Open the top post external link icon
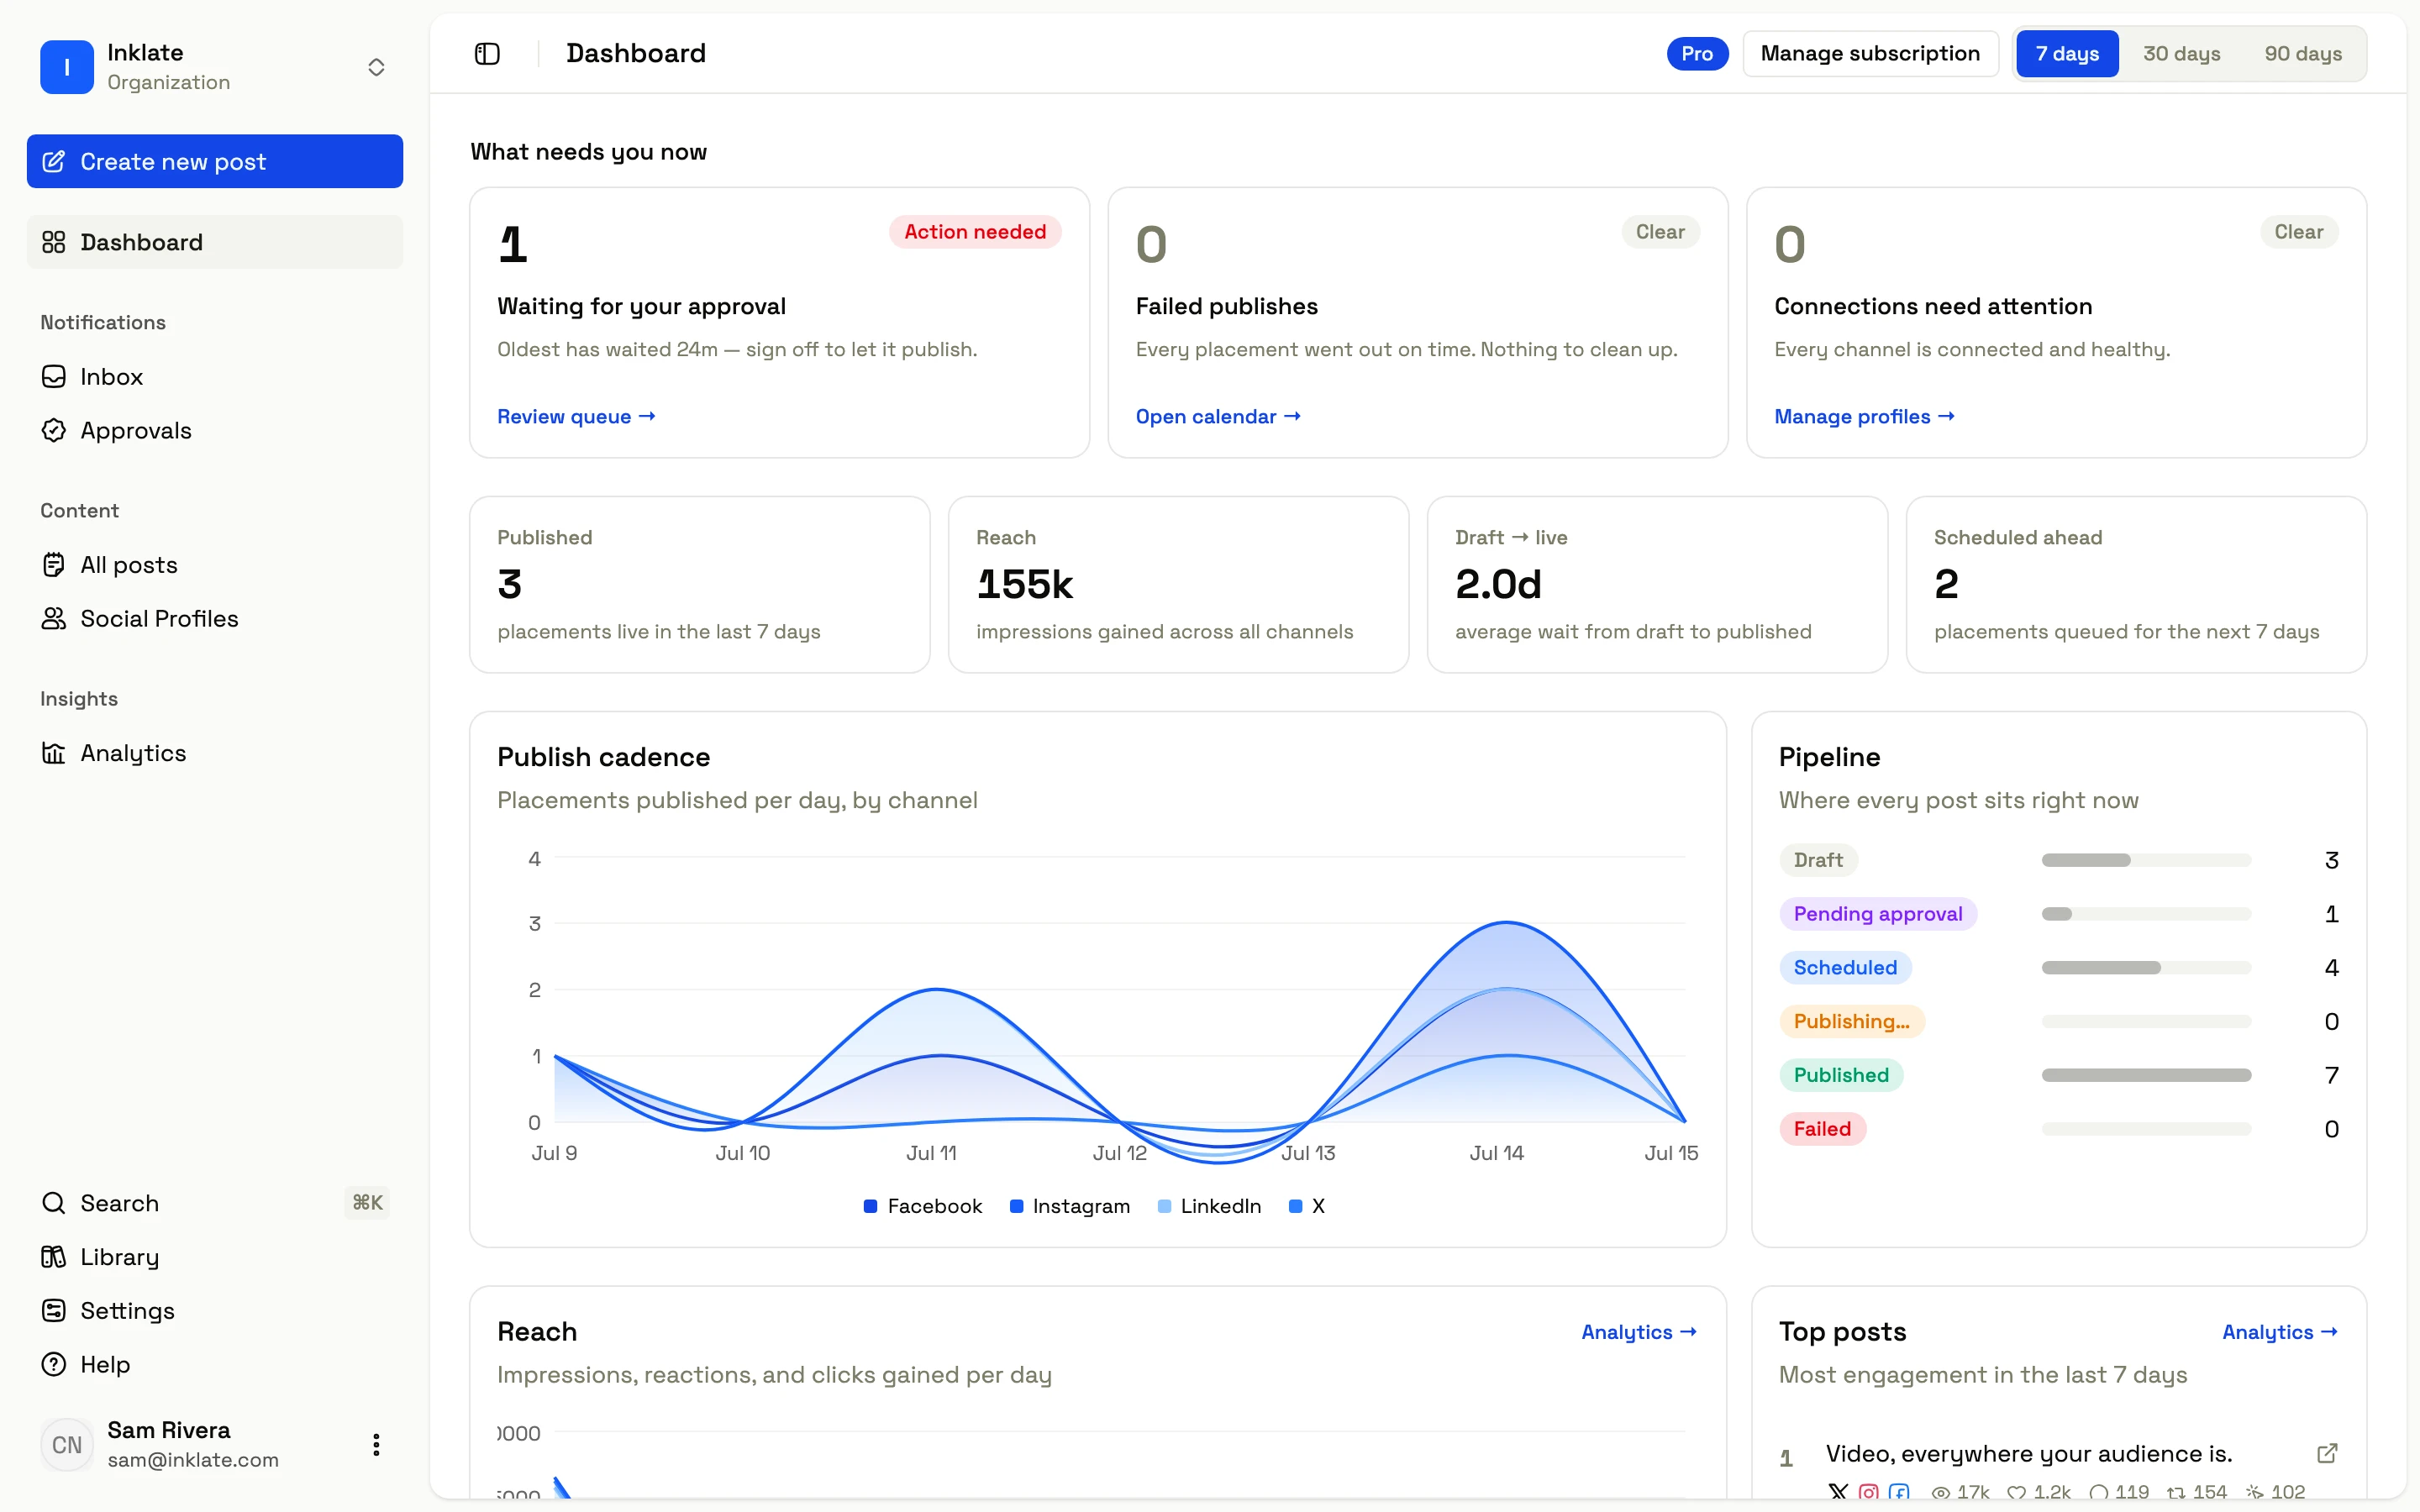The image size is (2420, 1512). [x=2327, y=1453]
